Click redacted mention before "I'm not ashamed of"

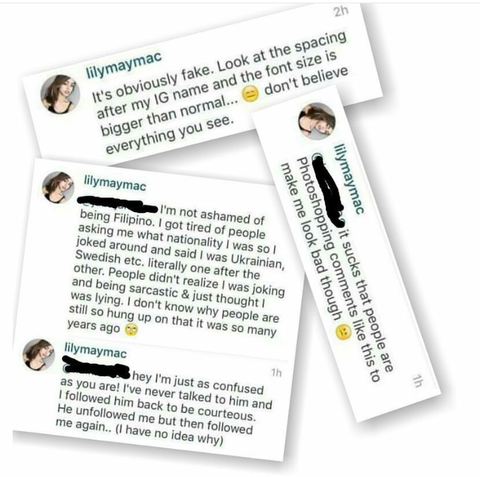pyautogui.click(x=117, y=204)
